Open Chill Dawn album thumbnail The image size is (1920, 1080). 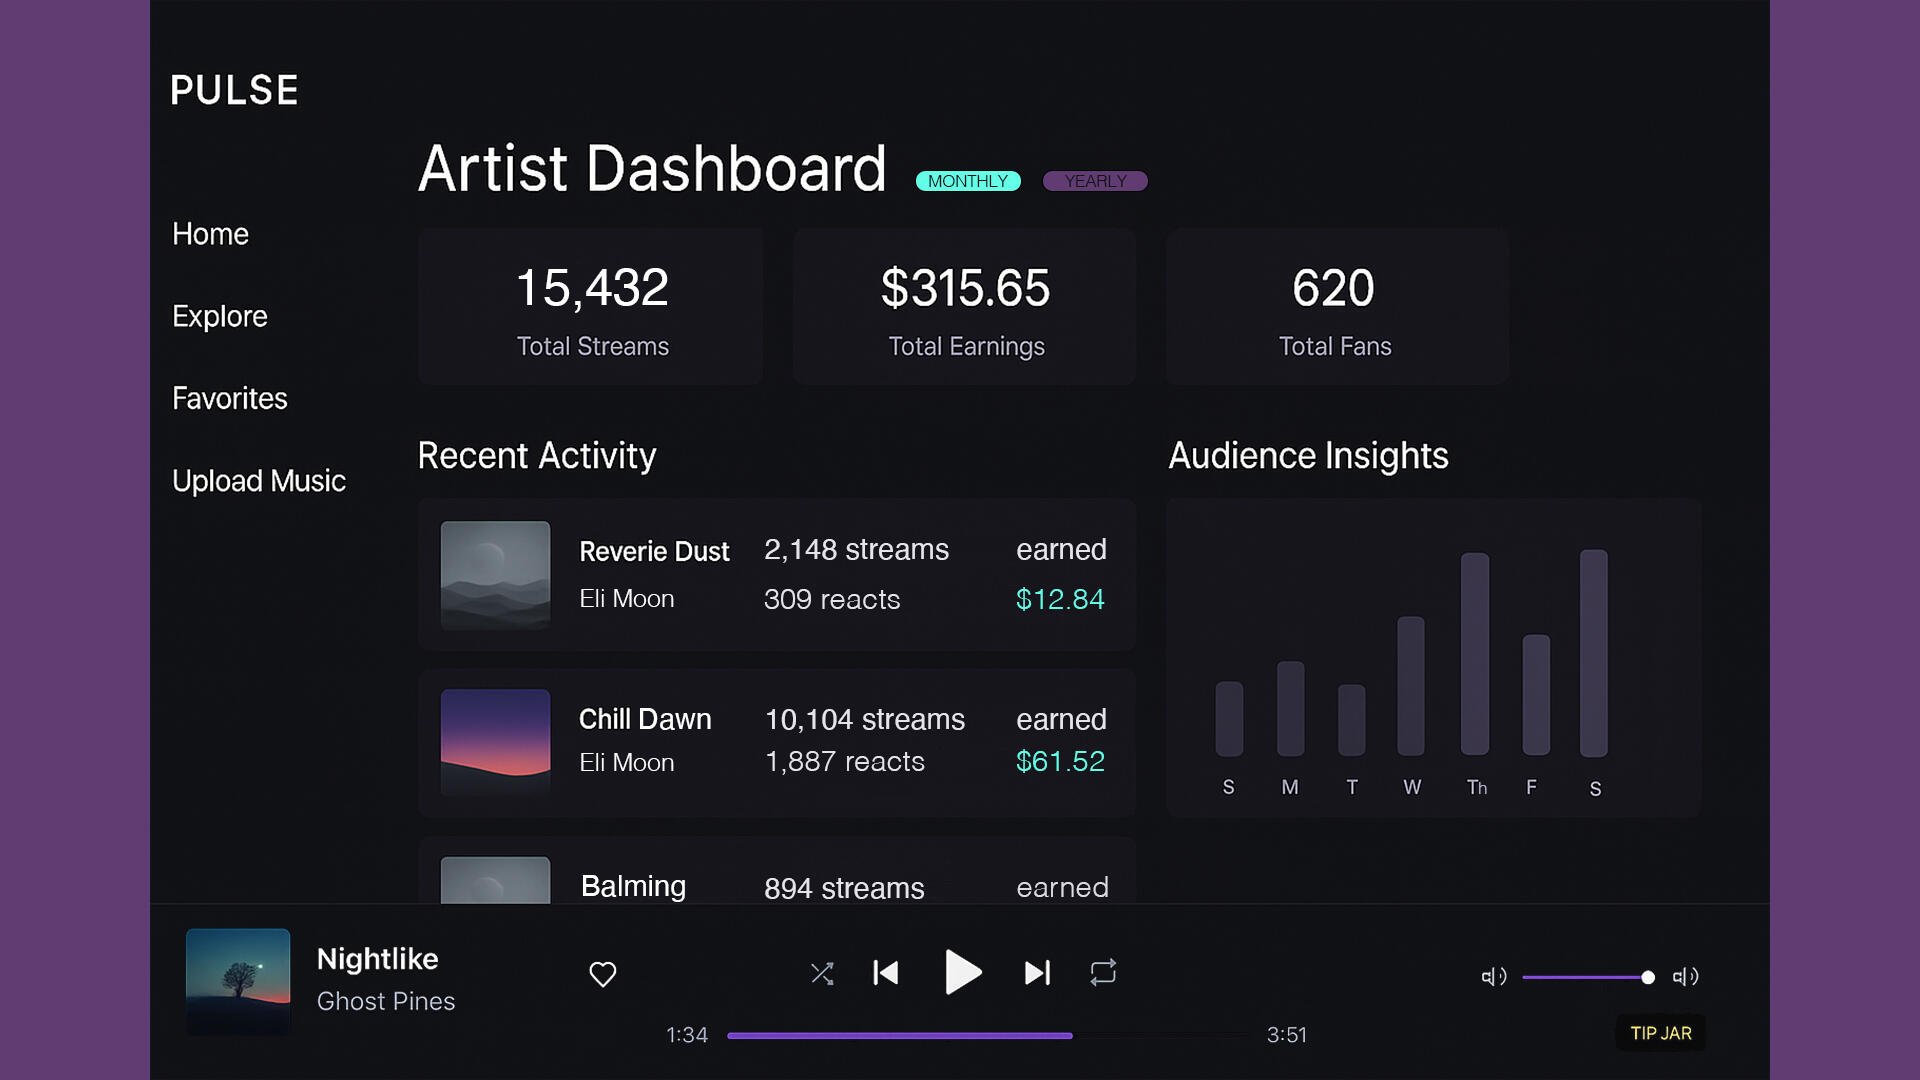pyautogui.click(x=495, y=742)
